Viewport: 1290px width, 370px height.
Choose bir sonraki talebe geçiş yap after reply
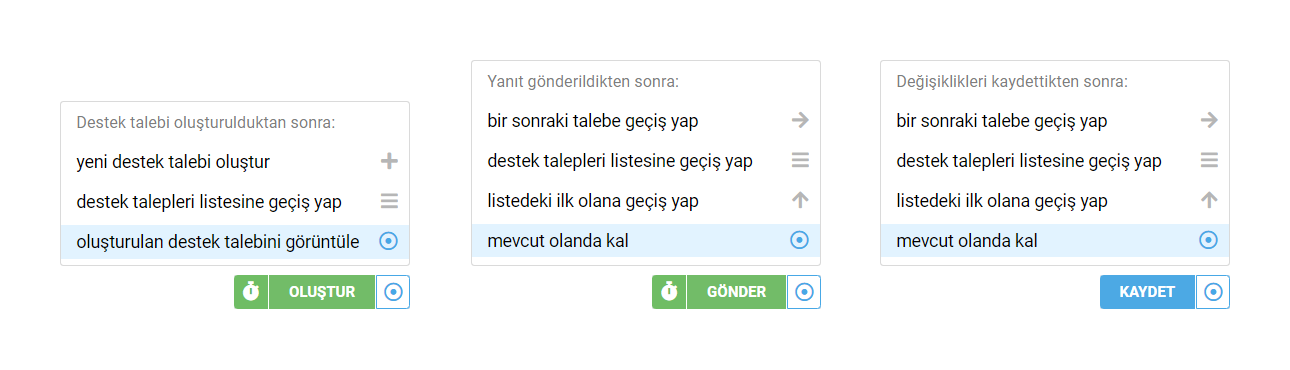(646, 121)
